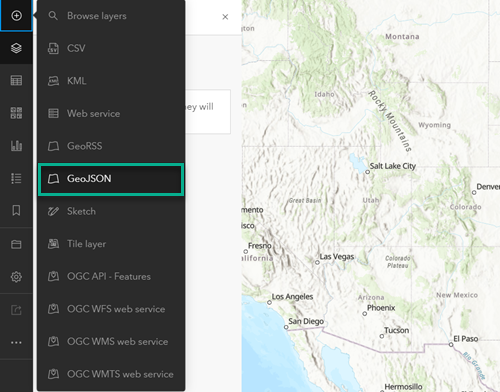Click the Hermosillo label on map
The width and height of the screenshot is (500, 392).
(403, 387)
